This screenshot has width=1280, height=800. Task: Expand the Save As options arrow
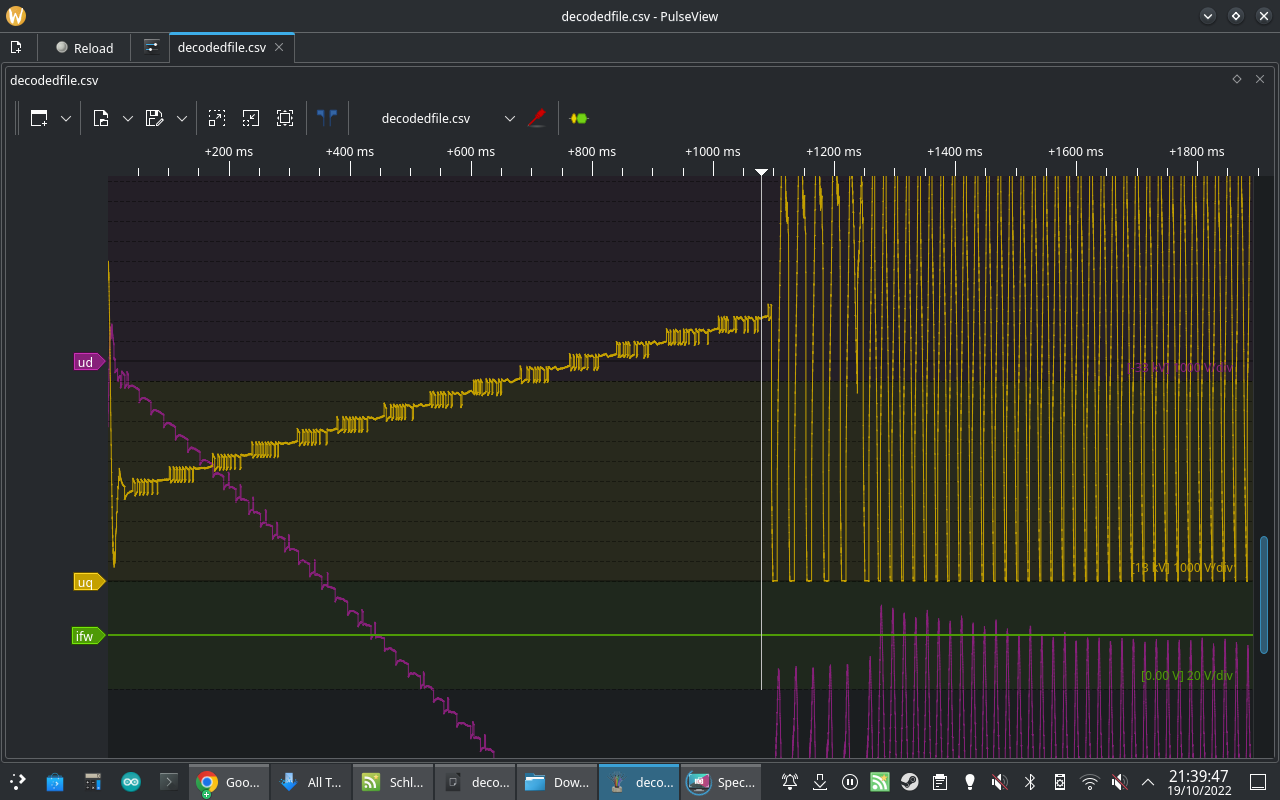181,118
